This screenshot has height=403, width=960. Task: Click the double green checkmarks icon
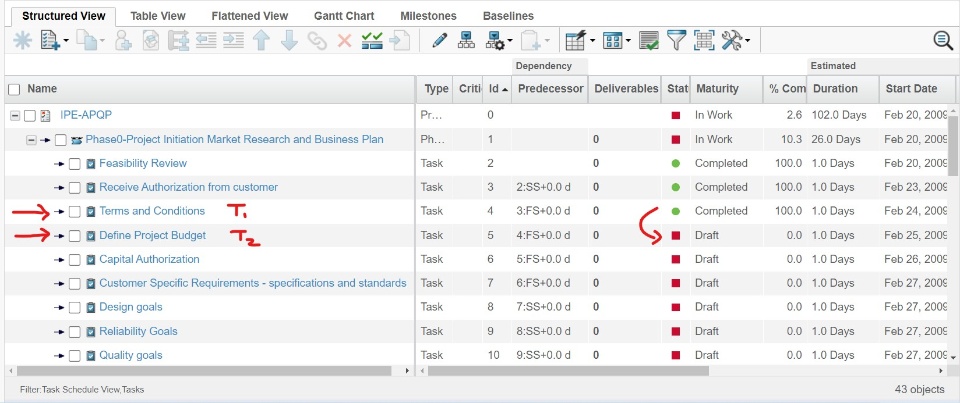373,41
